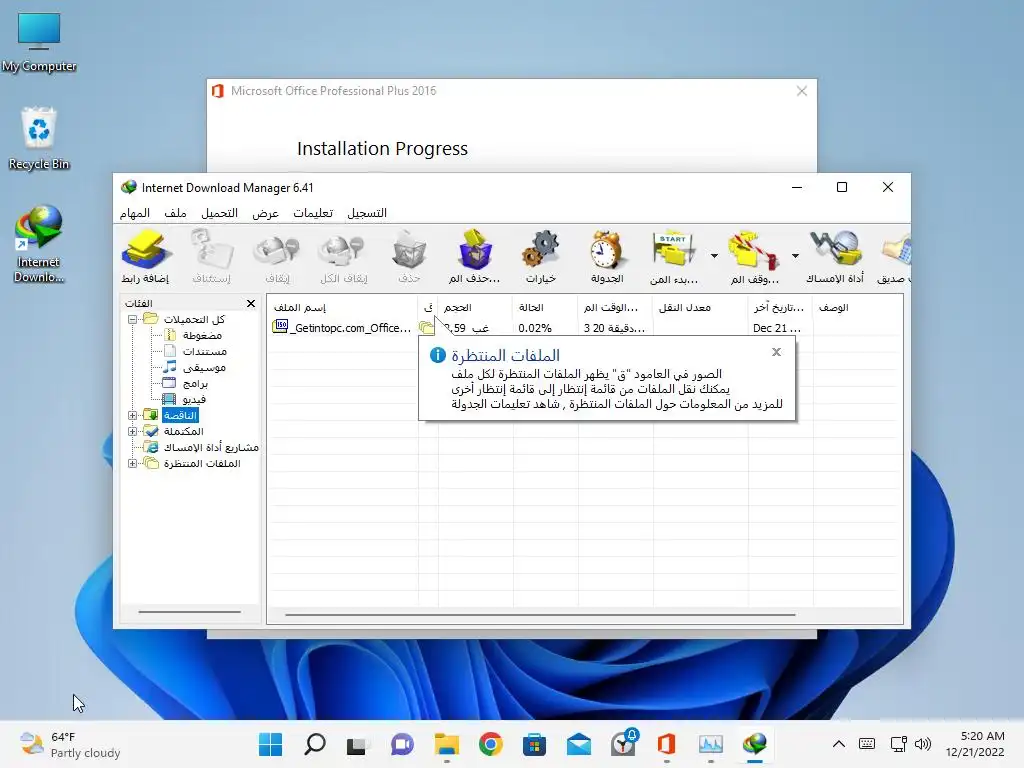Open Start Queue dropdown arrow

click(x=714, y=256)
